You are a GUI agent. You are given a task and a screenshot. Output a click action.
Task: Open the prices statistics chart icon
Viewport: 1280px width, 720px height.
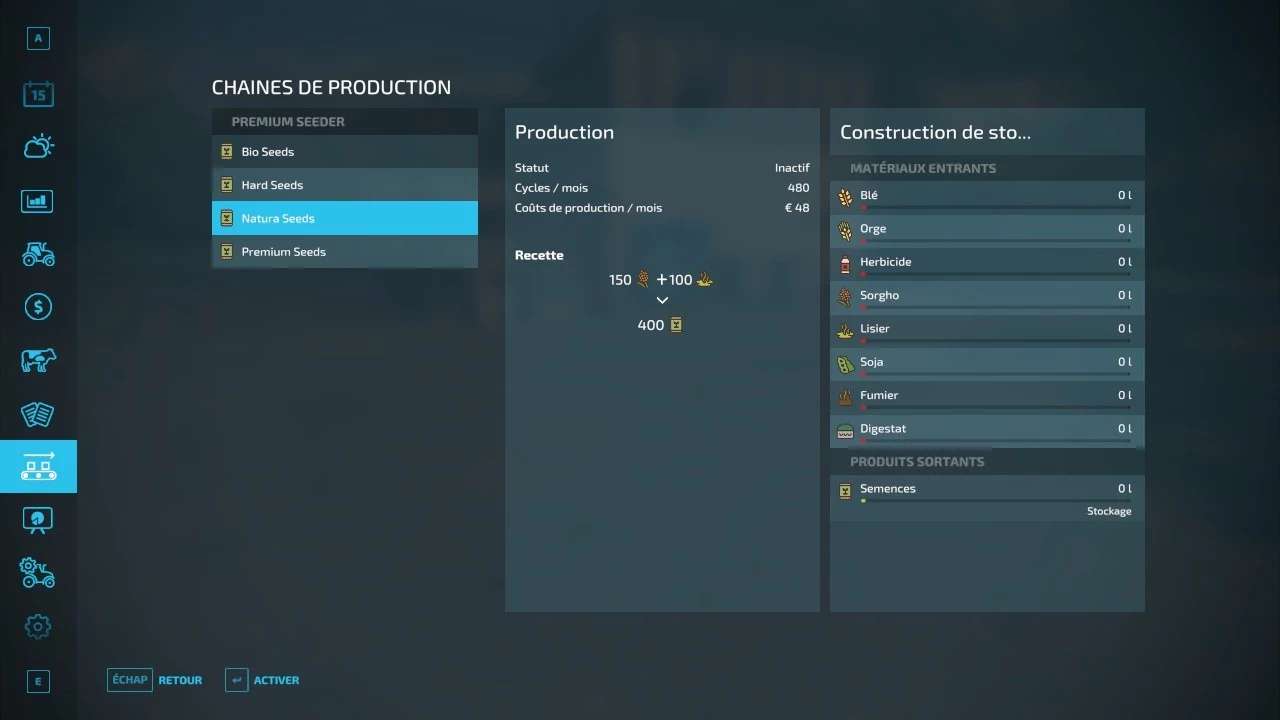pos(38,201)
